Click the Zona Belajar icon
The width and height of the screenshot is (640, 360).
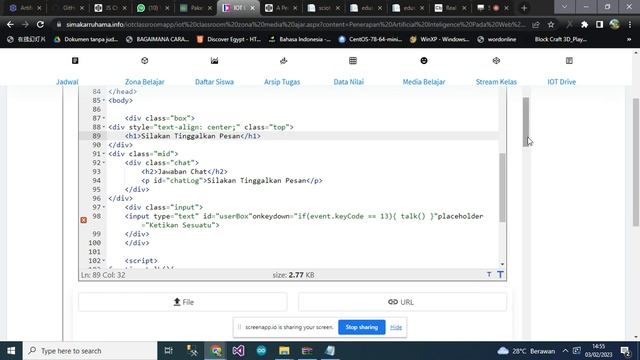point(144,61)
